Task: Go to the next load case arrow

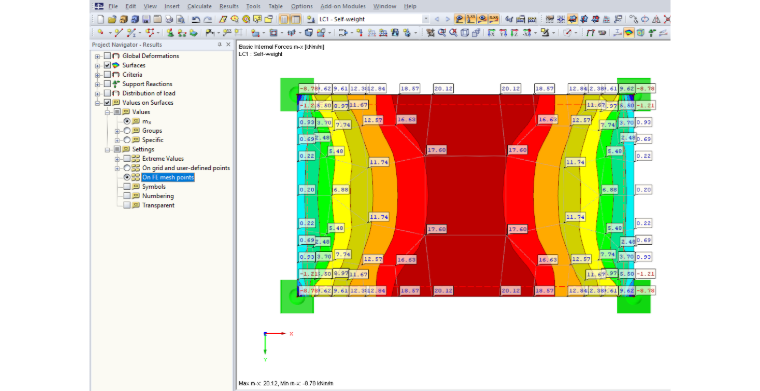Action: point(448,19)
